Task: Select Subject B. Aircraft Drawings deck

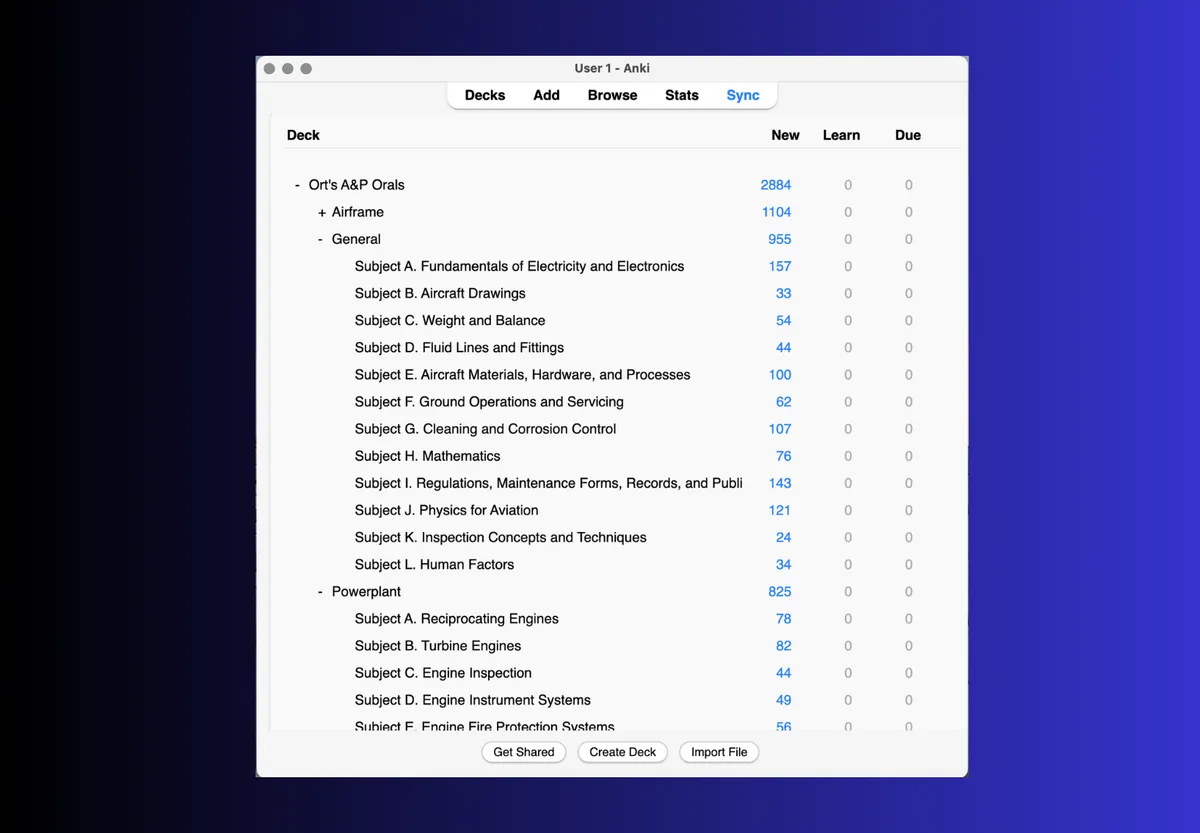Action: pyautogui.click(x=440, y=293)
